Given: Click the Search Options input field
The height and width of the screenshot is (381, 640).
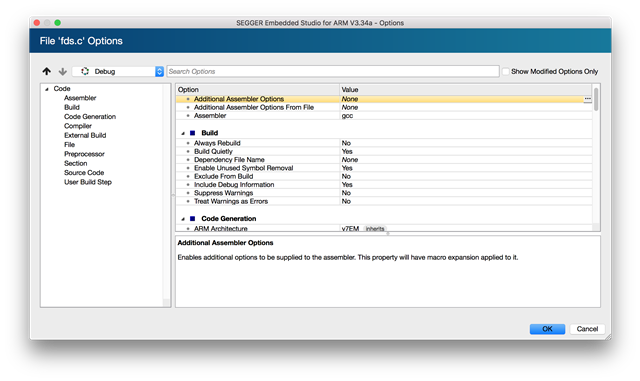Looking at the screenshot, I should click(333, 71).
